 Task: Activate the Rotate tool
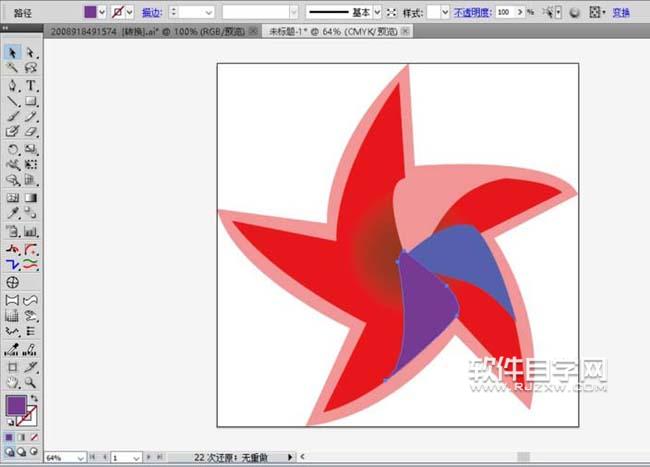click(x=12, y=149)
